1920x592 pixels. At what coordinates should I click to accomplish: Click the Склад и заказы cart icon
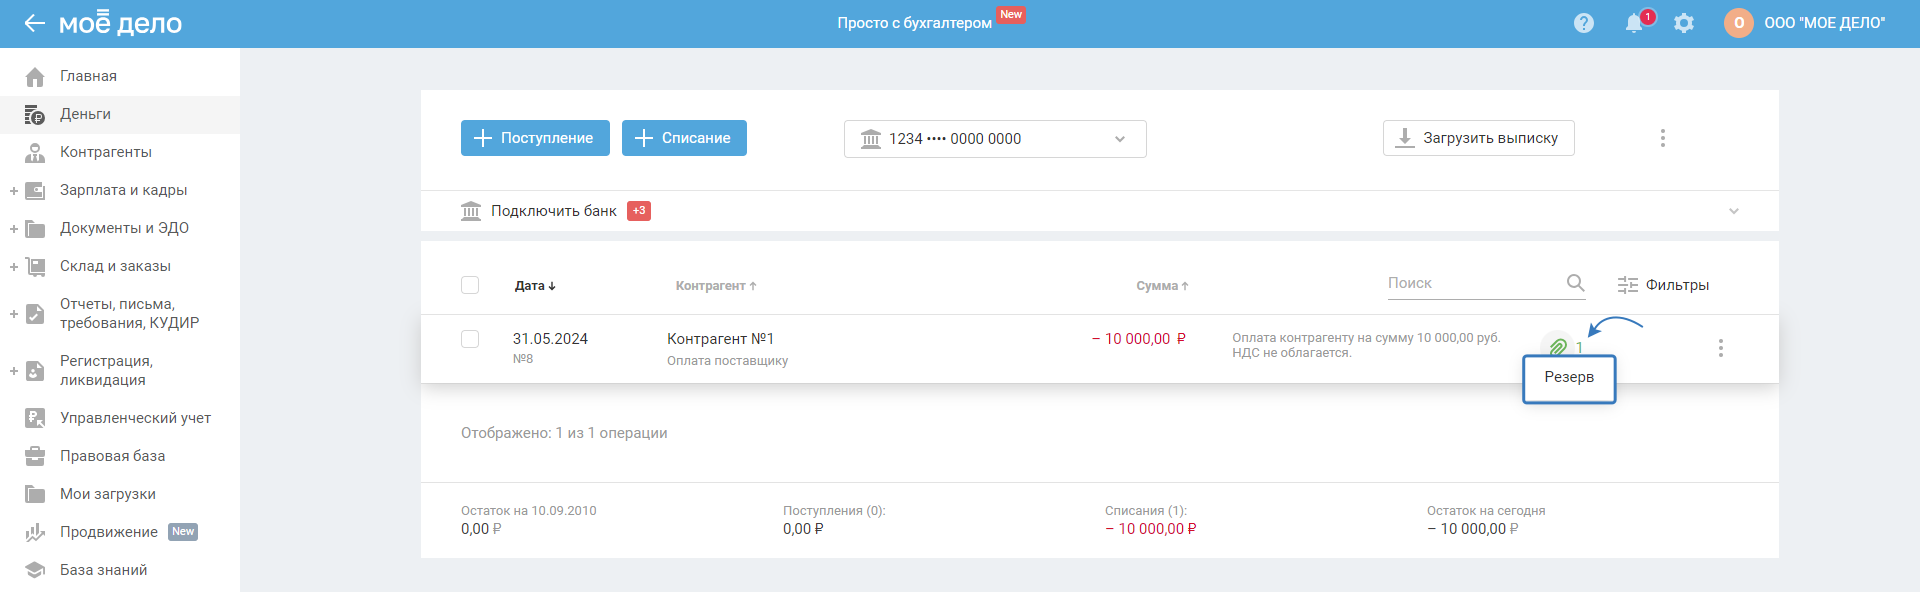tap(35, 266)
